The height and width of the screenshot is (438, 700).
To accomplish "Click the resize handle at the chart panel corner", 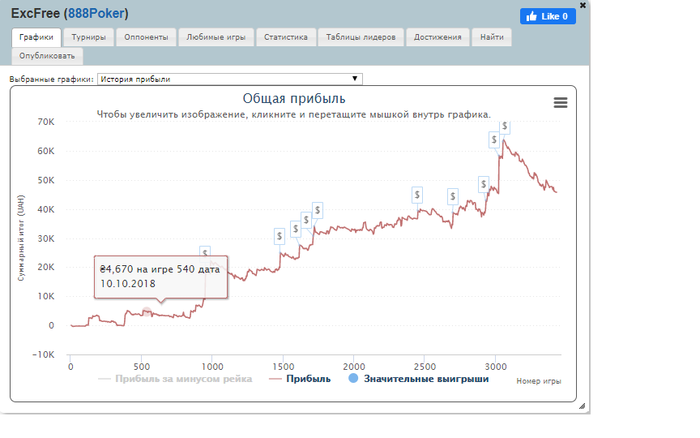I will (581, 406).
